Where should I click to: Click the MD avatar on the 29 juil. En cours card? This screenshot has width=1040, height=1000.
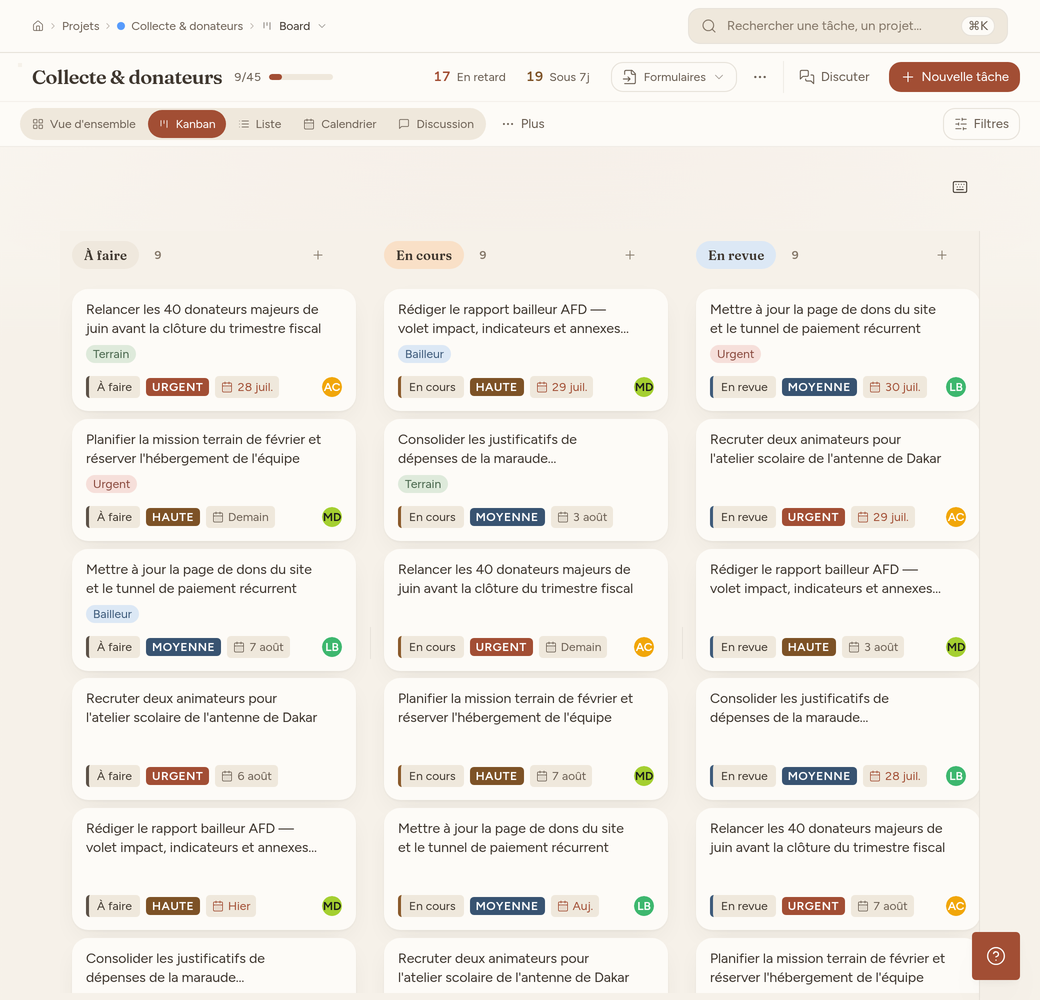643,387
